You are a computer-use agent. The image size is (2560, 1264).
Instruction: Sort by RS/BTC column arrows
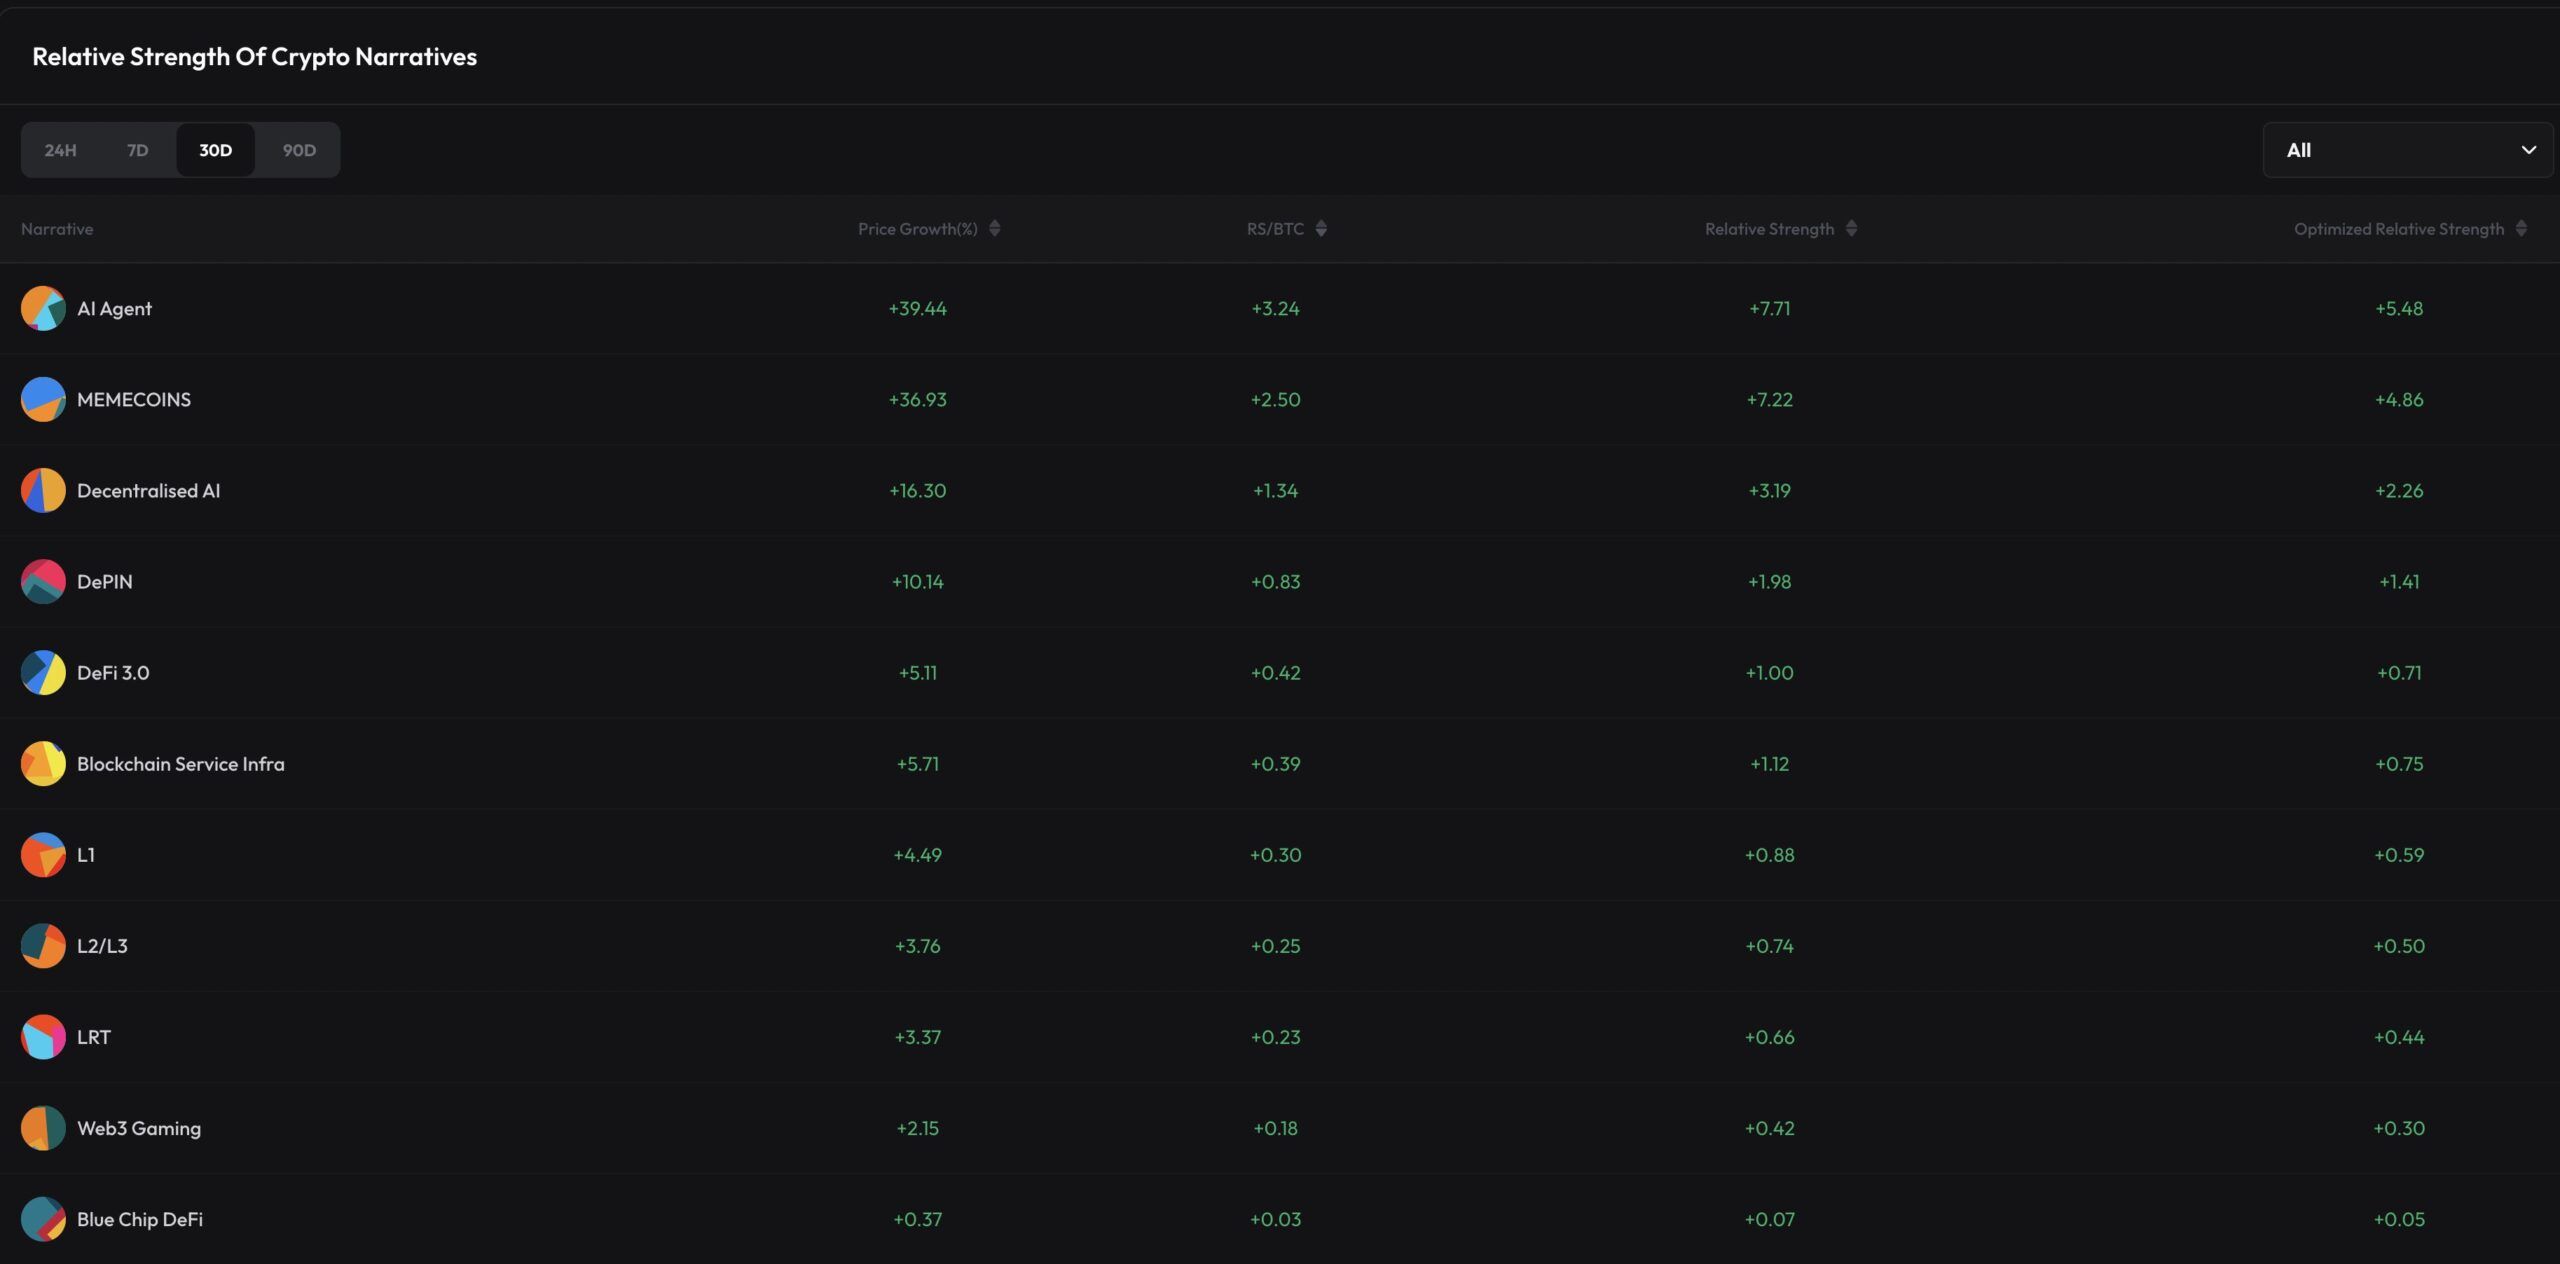pyautogui.click(x=1321, y=229)
